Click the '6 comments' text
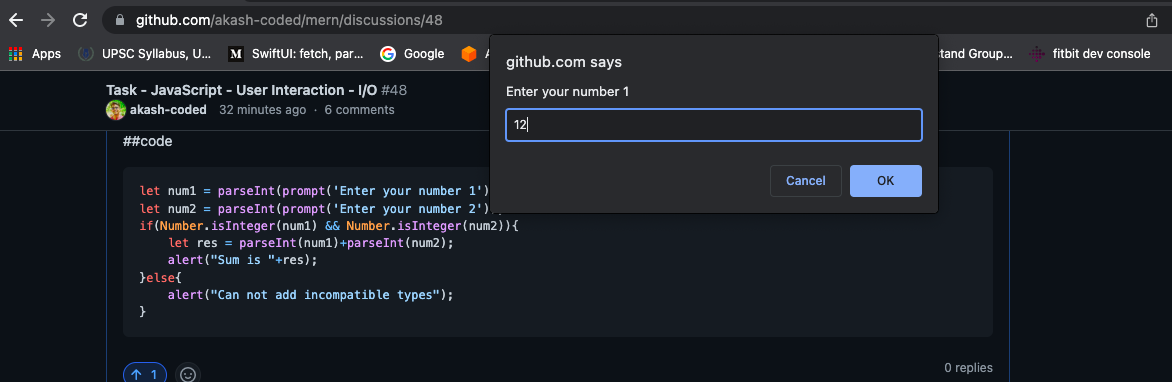 [x=359, y=110]
